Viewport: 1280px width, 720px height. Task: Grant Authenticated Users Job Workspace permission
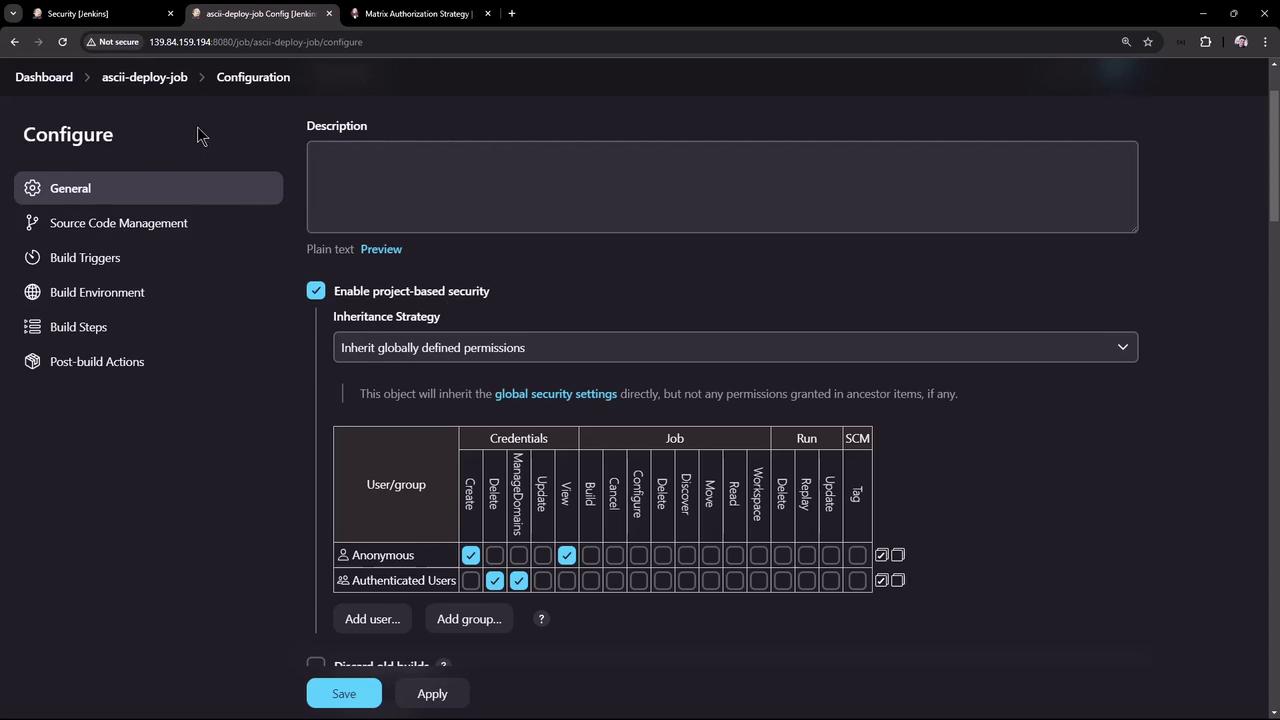pos(759,580)
